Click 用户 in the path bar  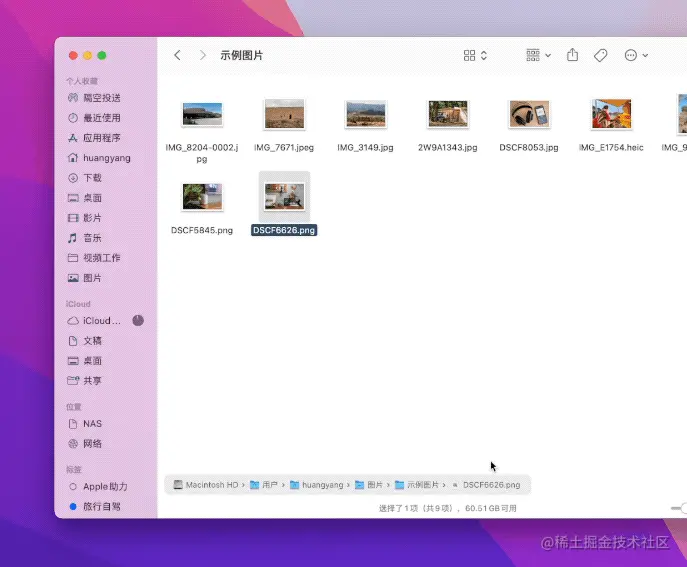pyautogui.click(x=264, y=485)
